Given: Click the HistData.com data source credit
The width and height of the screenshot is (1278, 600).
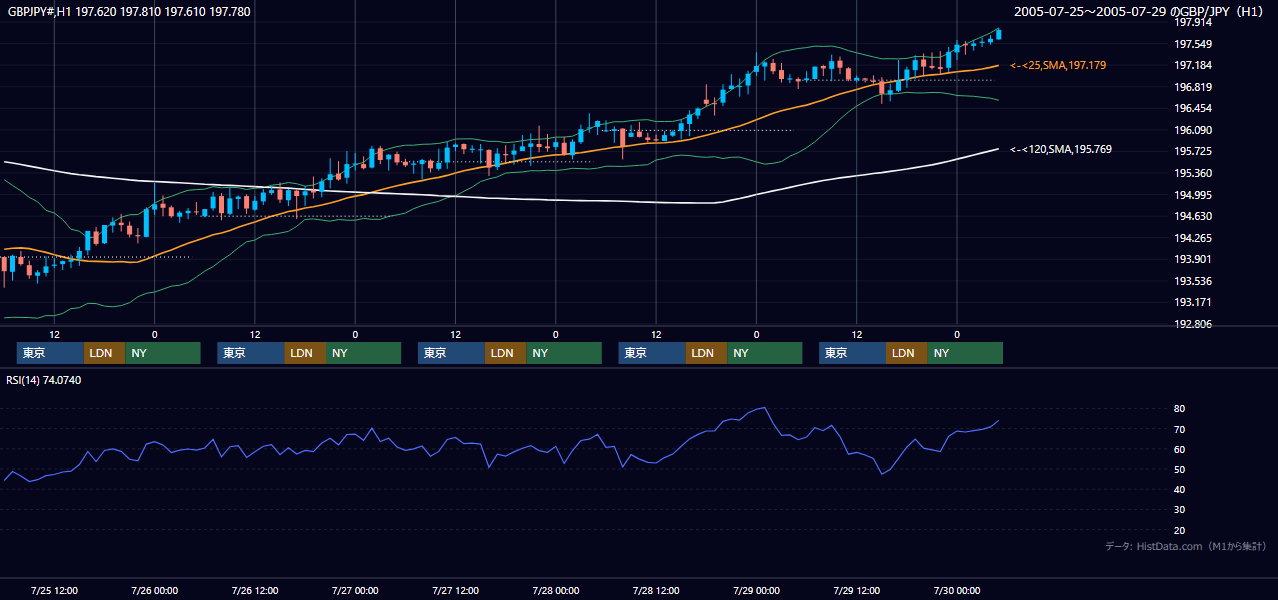Looking at the screenshot, I should (1185, 546).
